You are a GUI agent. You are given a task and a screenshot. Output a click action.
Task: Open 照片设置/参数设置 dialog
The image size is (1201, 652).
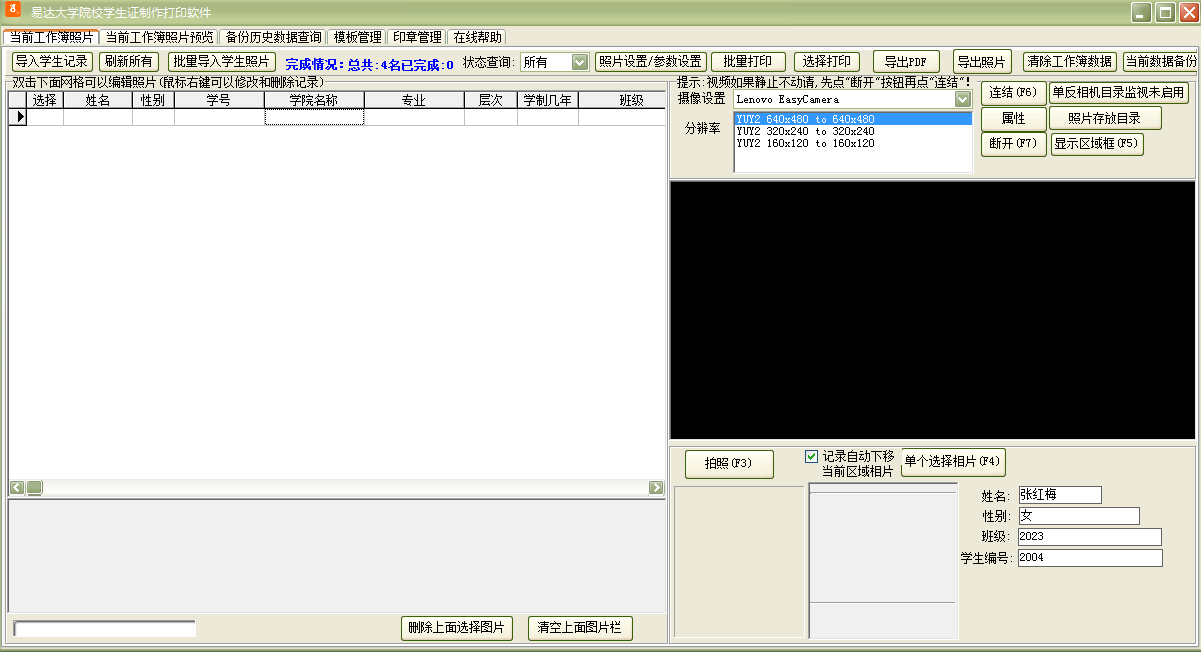[x=651, y=61]
